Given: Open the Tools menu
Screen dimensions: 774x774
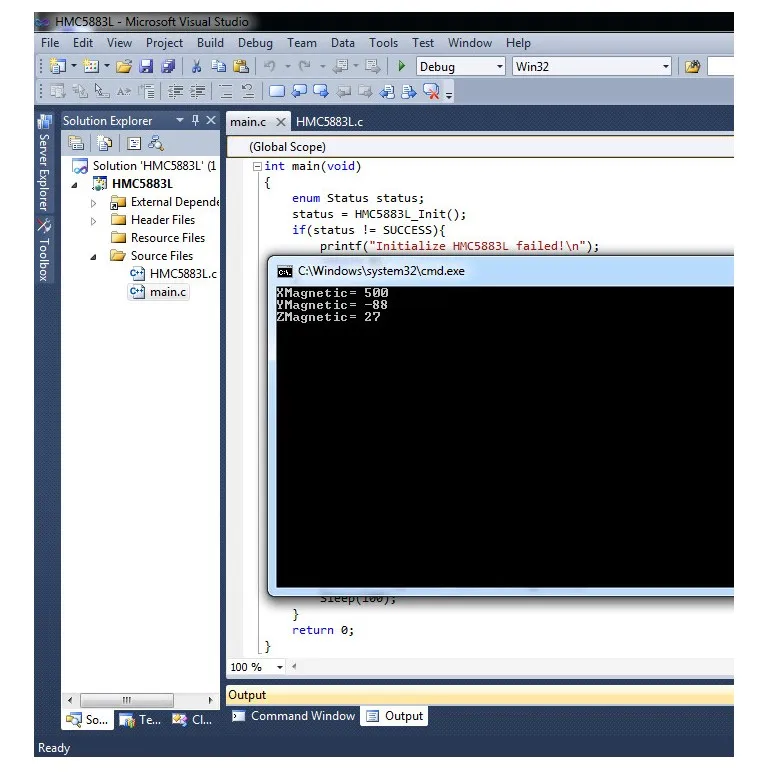Looking at the screenshot, I should [383, 43].
